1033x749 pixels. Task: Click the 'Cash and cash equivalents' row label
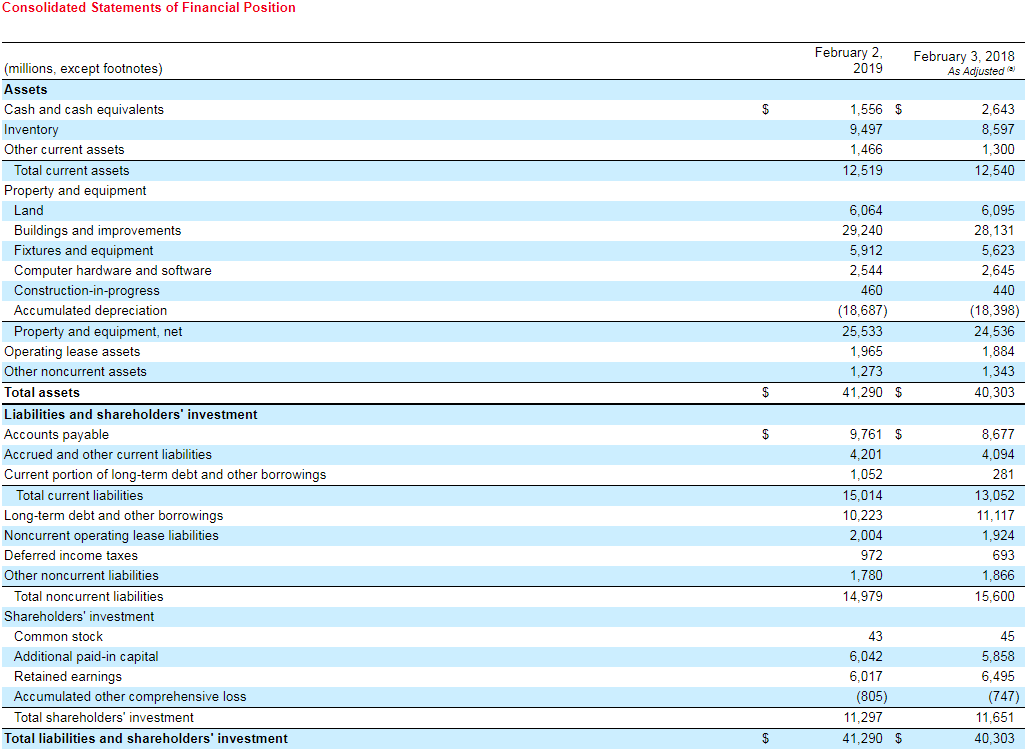pyautogui.click(x=84, y=110)
